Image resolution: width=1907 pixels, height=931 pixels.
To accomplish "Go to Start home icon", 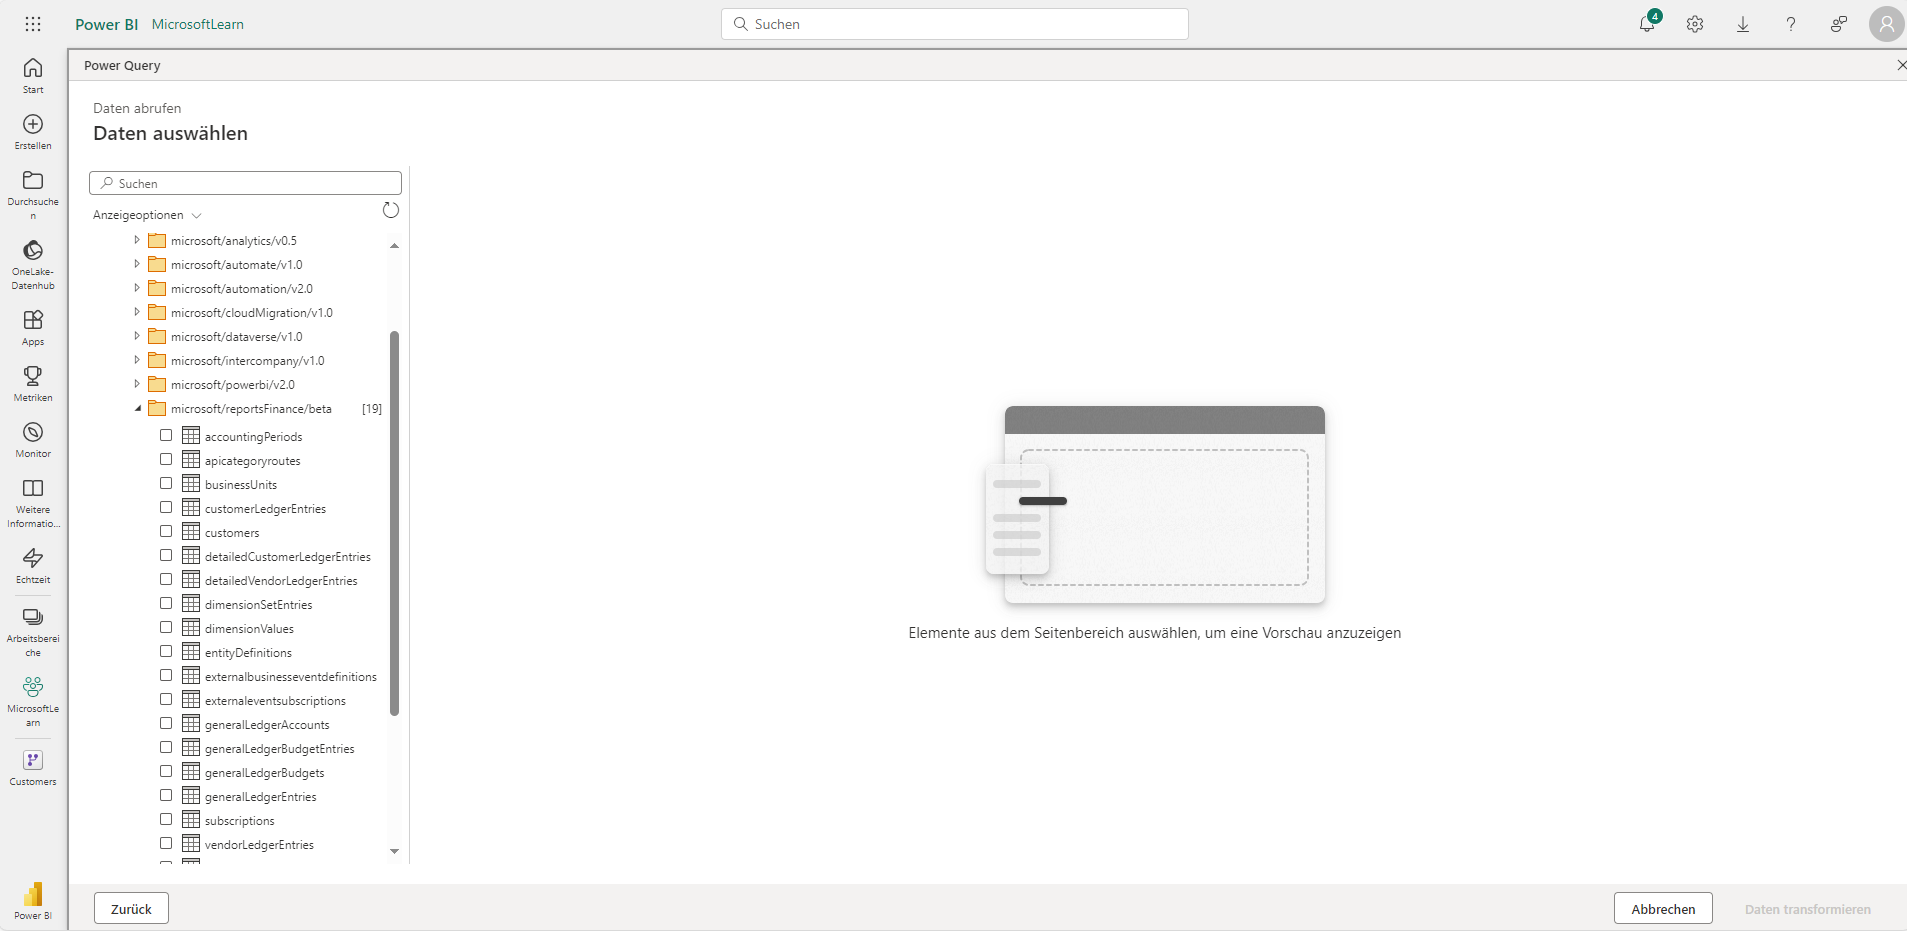I will (x=33, y=67).
